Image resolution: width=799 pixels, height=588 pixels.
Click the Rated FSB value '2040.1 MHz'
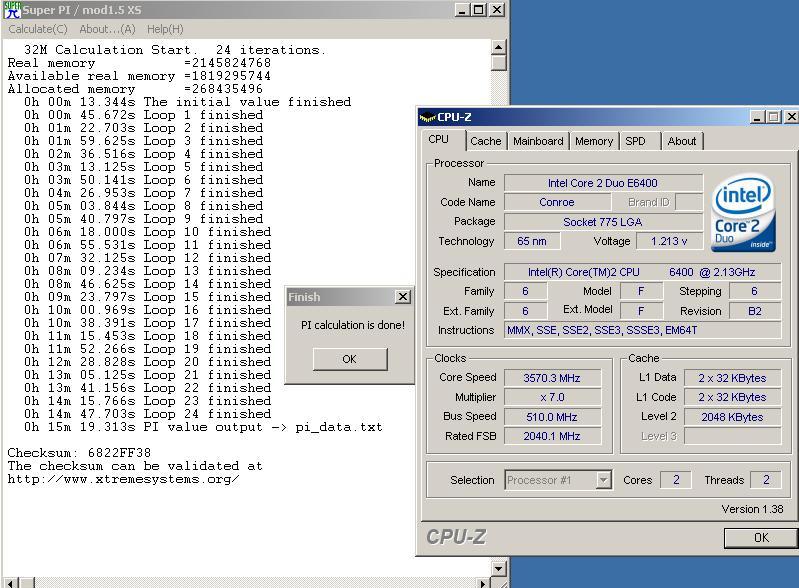(x=552, y=436)
